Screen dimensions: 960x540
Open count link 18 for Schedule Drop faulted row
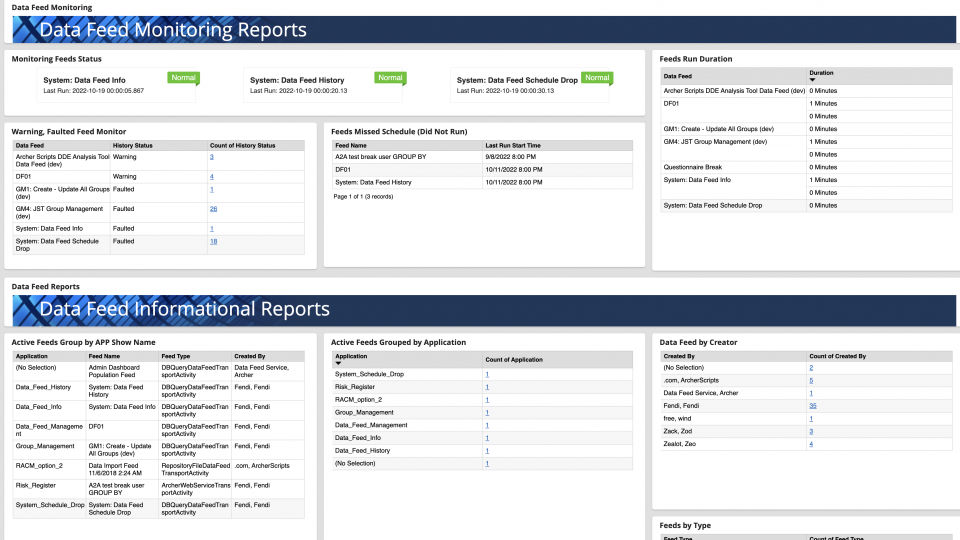213,242
